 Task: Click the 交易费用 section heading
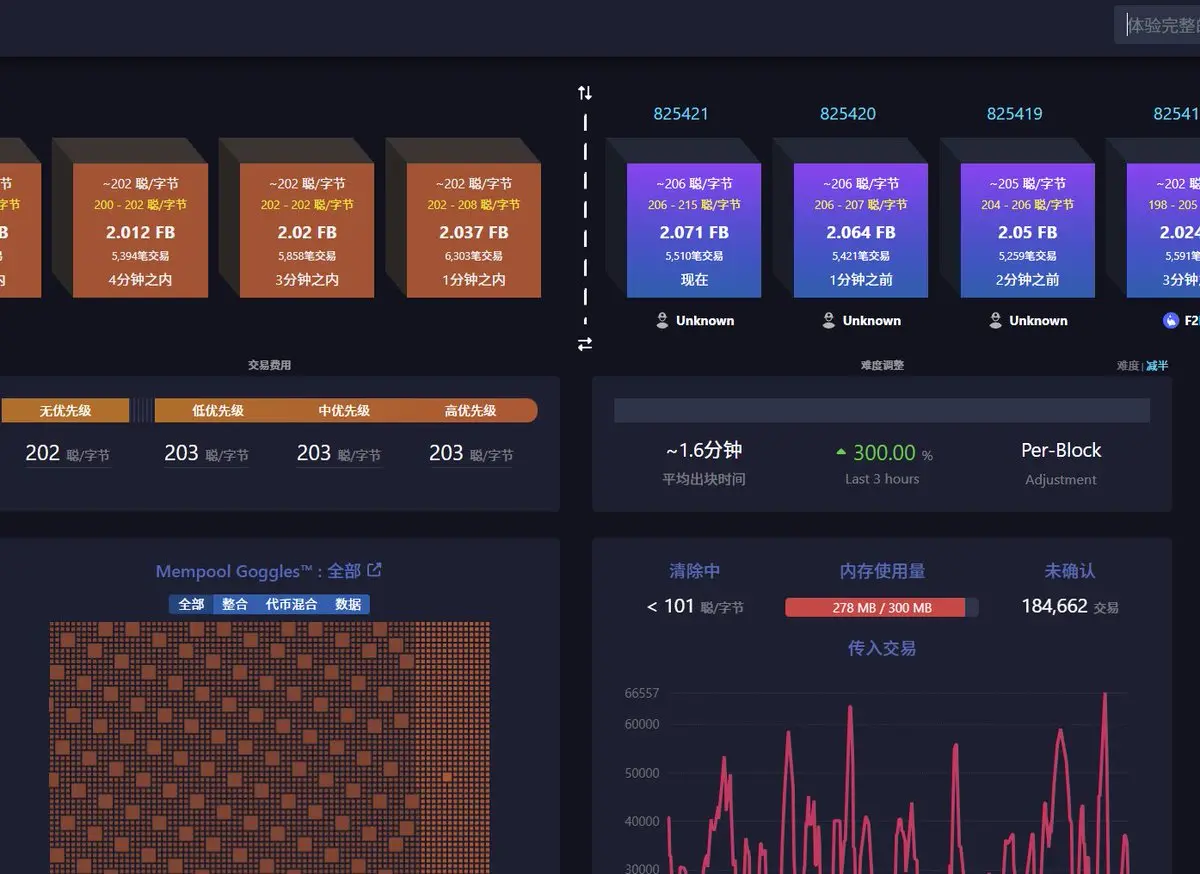point(269,366)
